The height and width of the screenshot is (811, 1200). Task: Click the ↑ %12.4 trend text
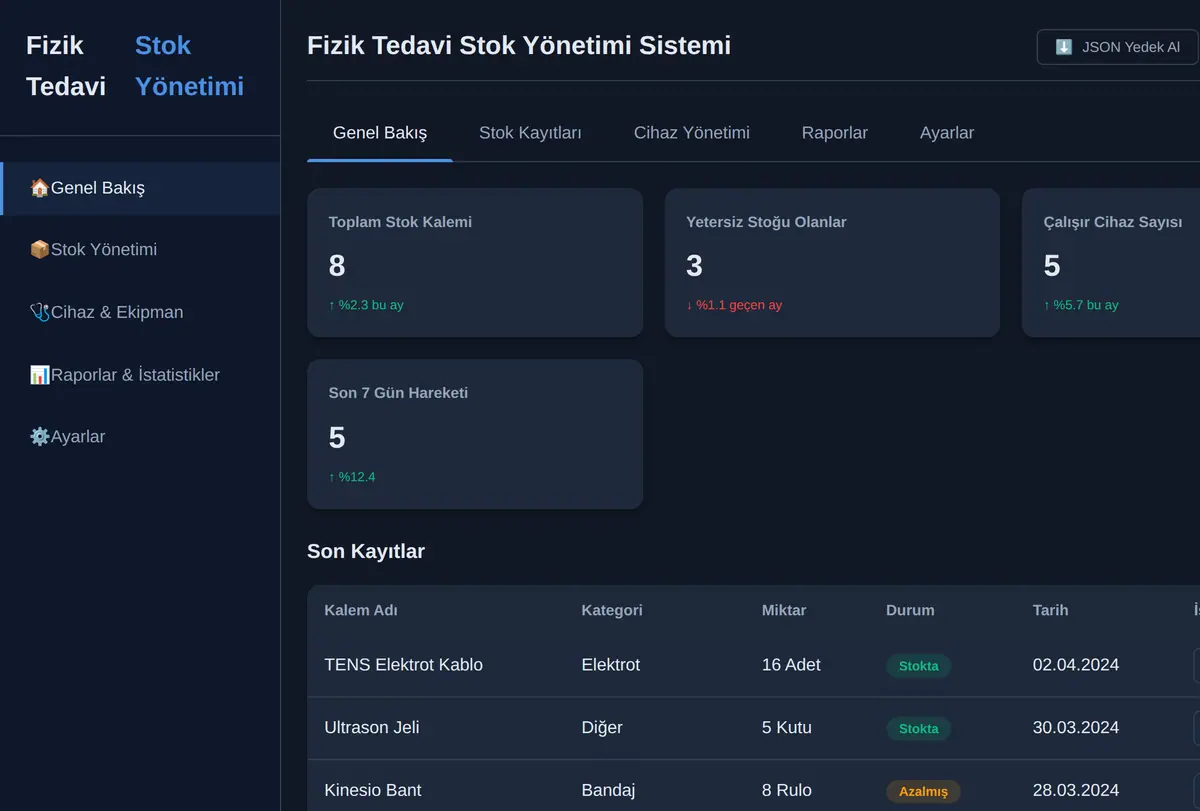point(352,477)
